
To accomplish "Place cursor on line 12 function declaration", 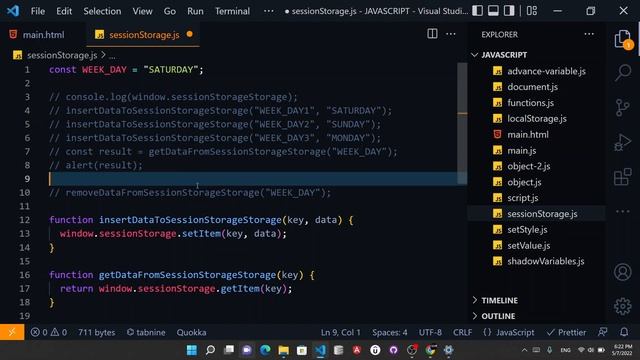I will [x=201, y=220].
